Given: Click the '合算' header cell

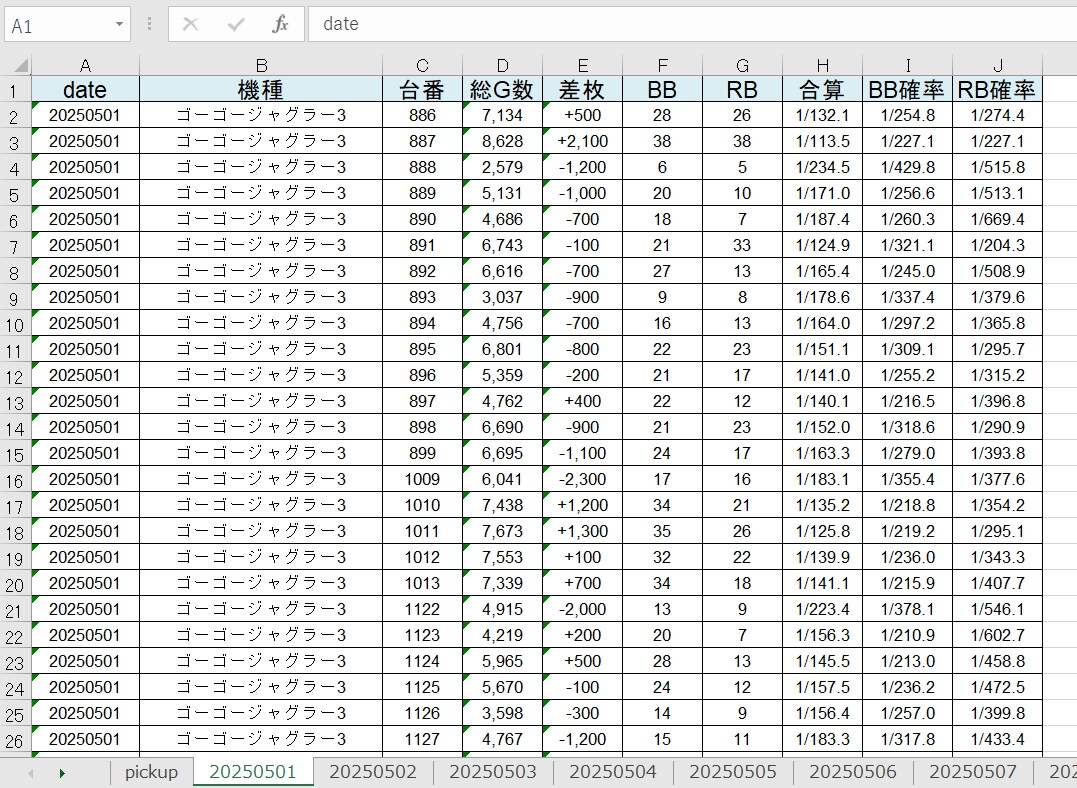Looking at the screenshot, I should (x=822, y=89).
